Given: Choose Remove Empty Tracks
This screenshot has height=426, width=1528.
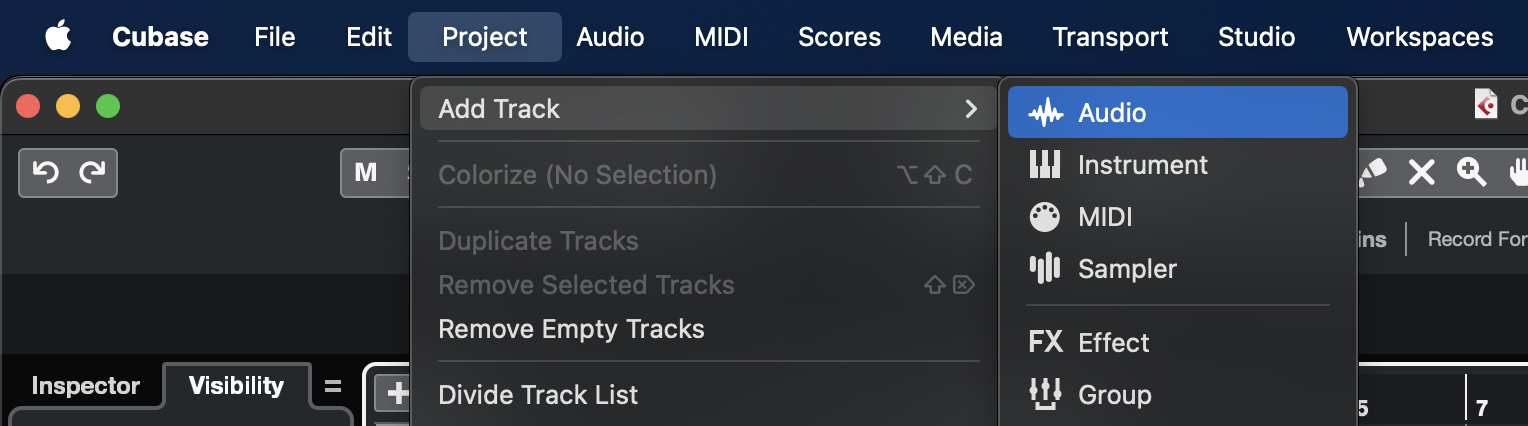Looking at the screenshot, I should pos(571,329).
